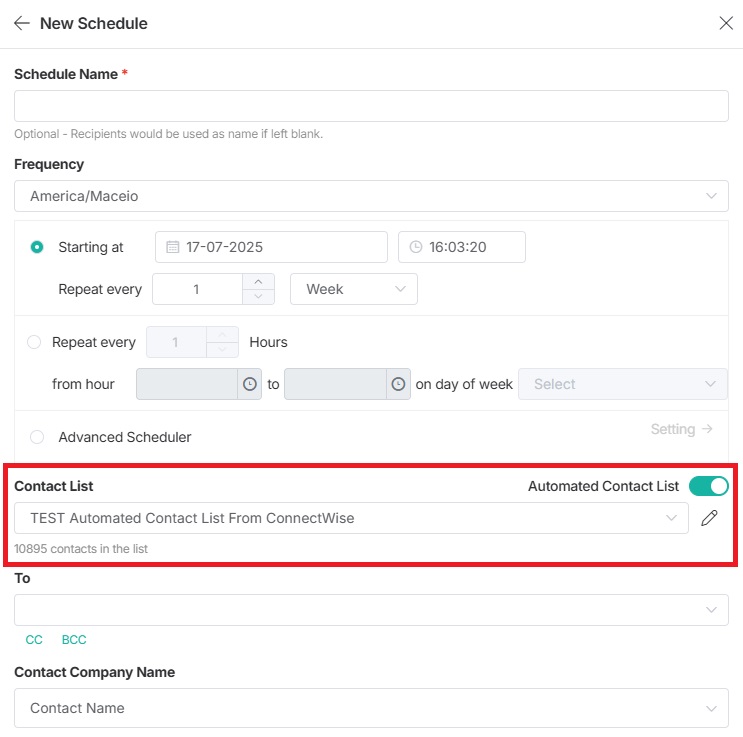
Task: Click the BCC link
Action: (x=74, y=640)
